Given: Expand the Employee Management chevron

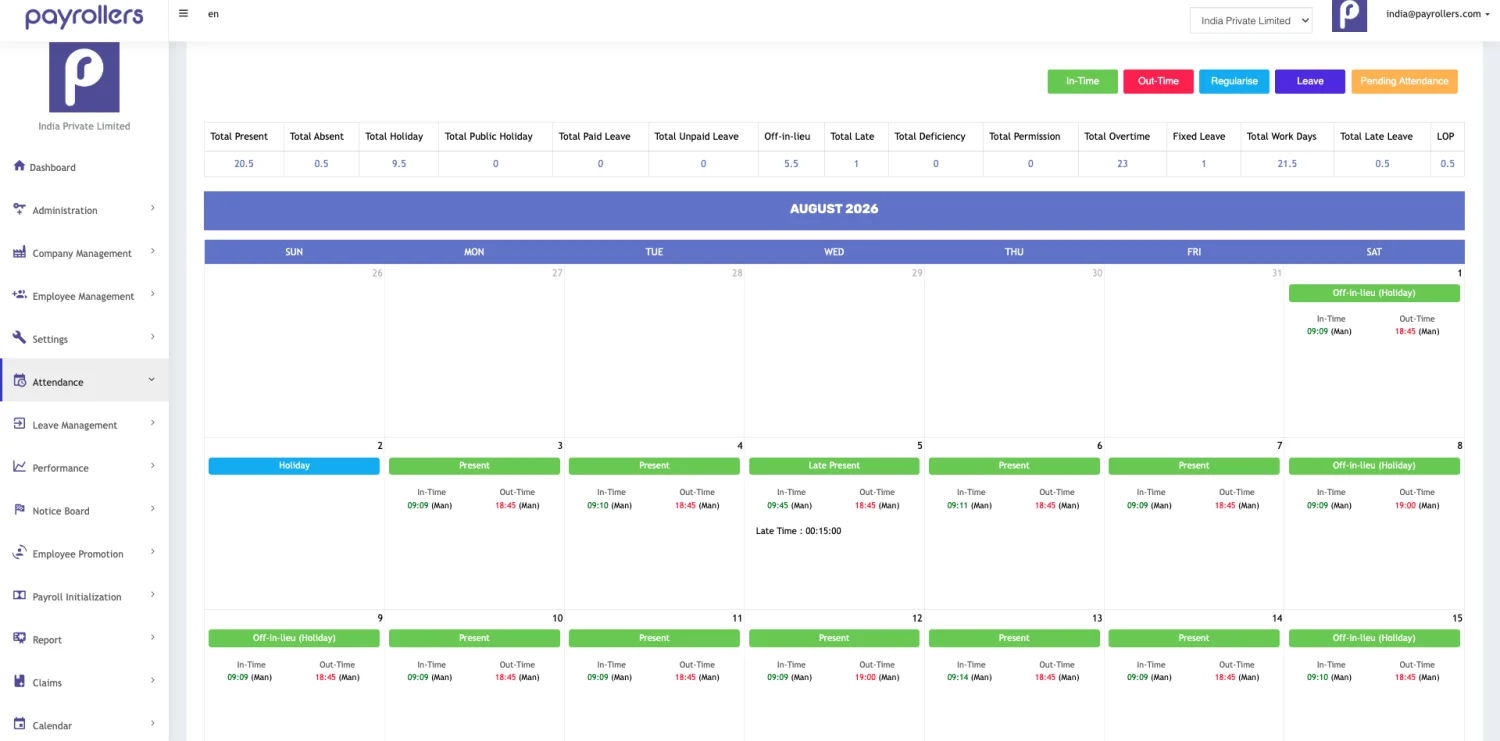Looking at the screenshot, I should (153, 294).
